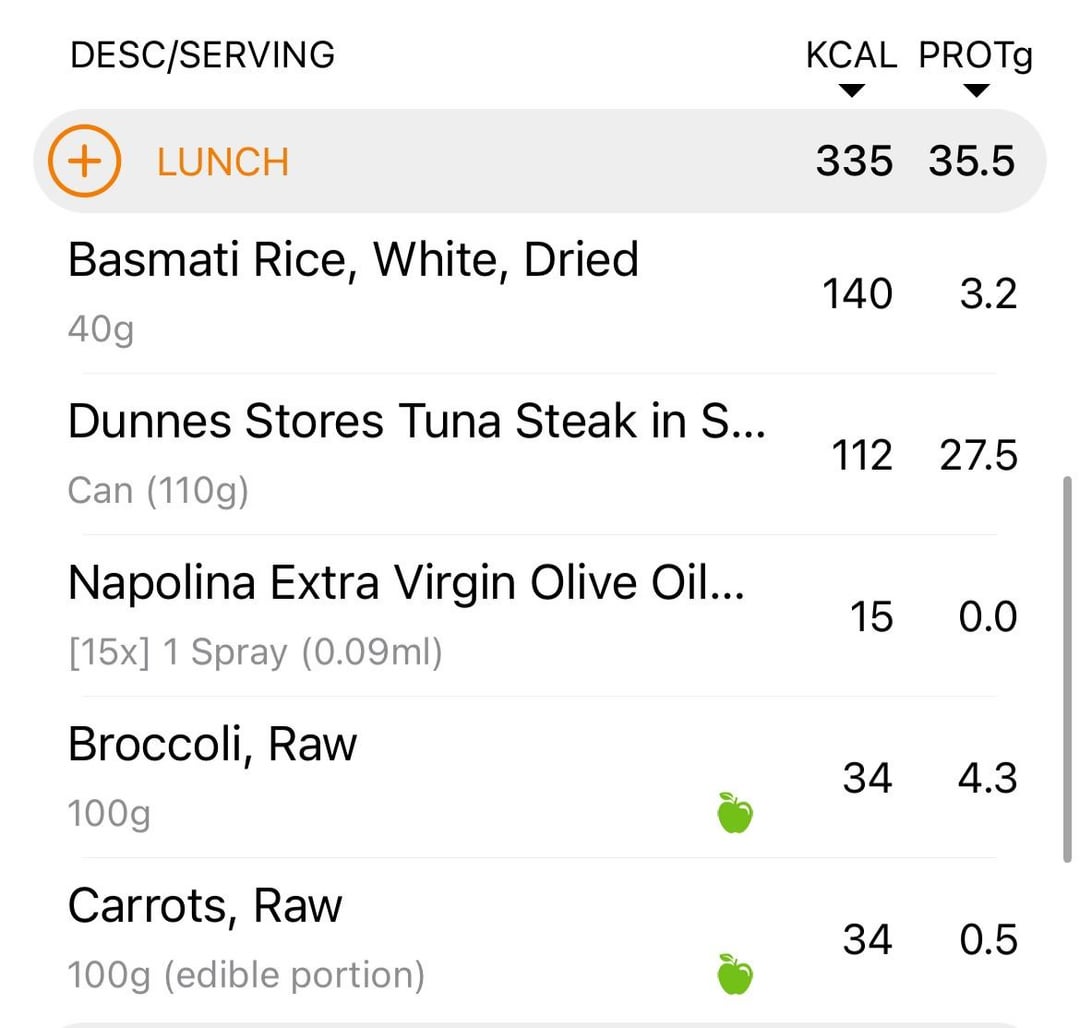1080x1028 pixels.
Task: Select the KCAL column header
Action: coord(852,55)
